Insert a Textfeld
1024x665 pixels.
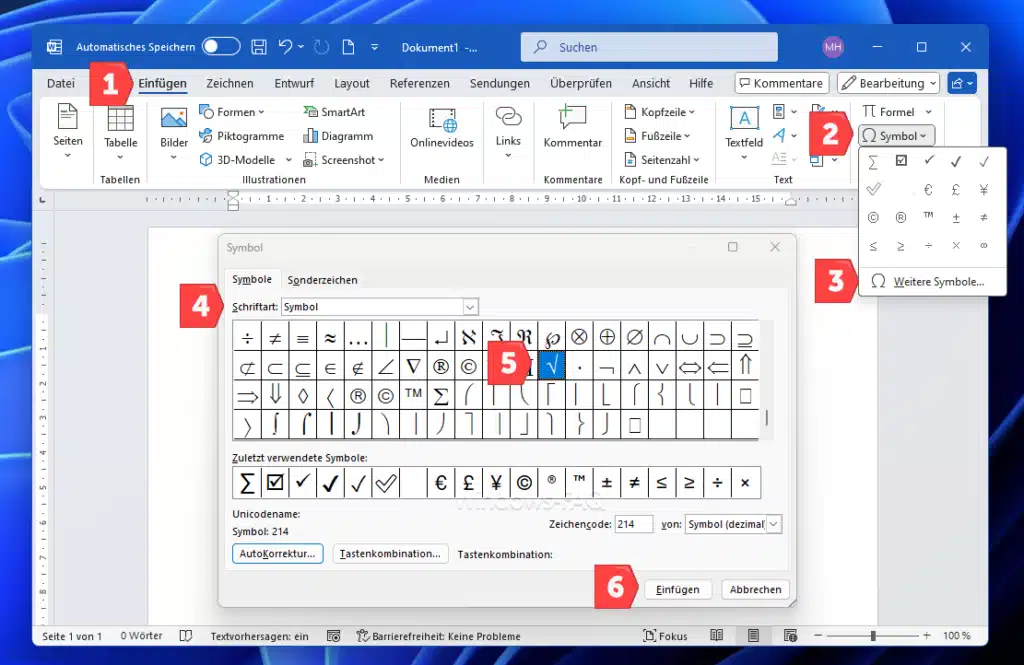pos(744,133)
